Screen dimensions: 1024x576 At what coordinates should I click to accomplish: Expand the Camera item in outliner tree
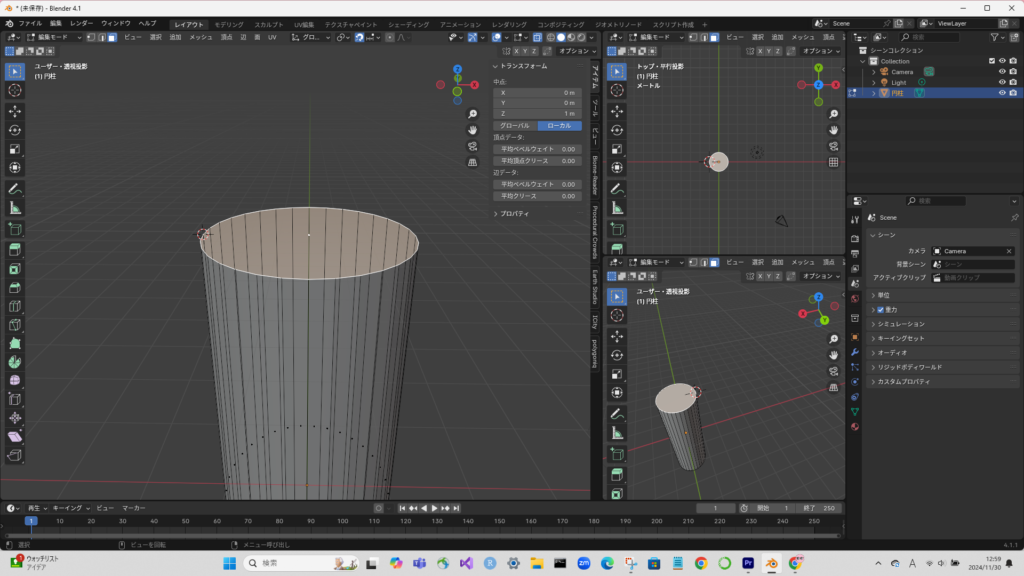(x=873, y=71)
